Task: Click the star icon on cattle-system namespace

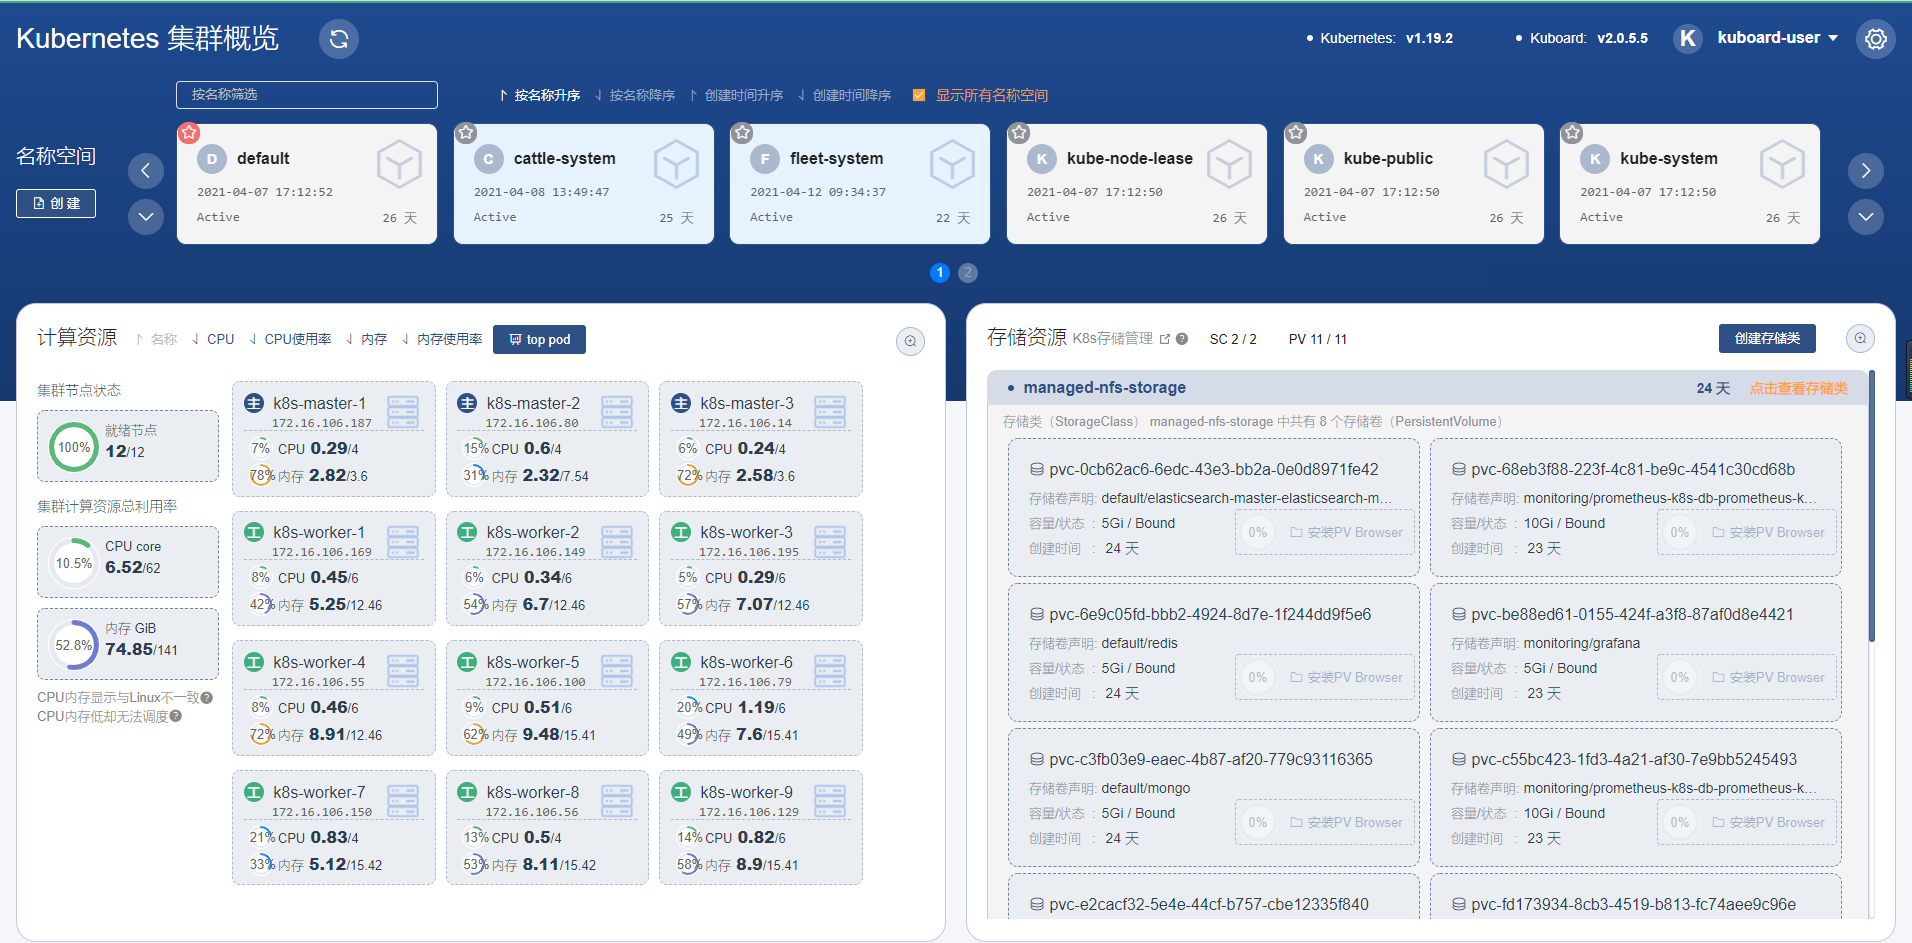Action: click(x=466, y=133)
